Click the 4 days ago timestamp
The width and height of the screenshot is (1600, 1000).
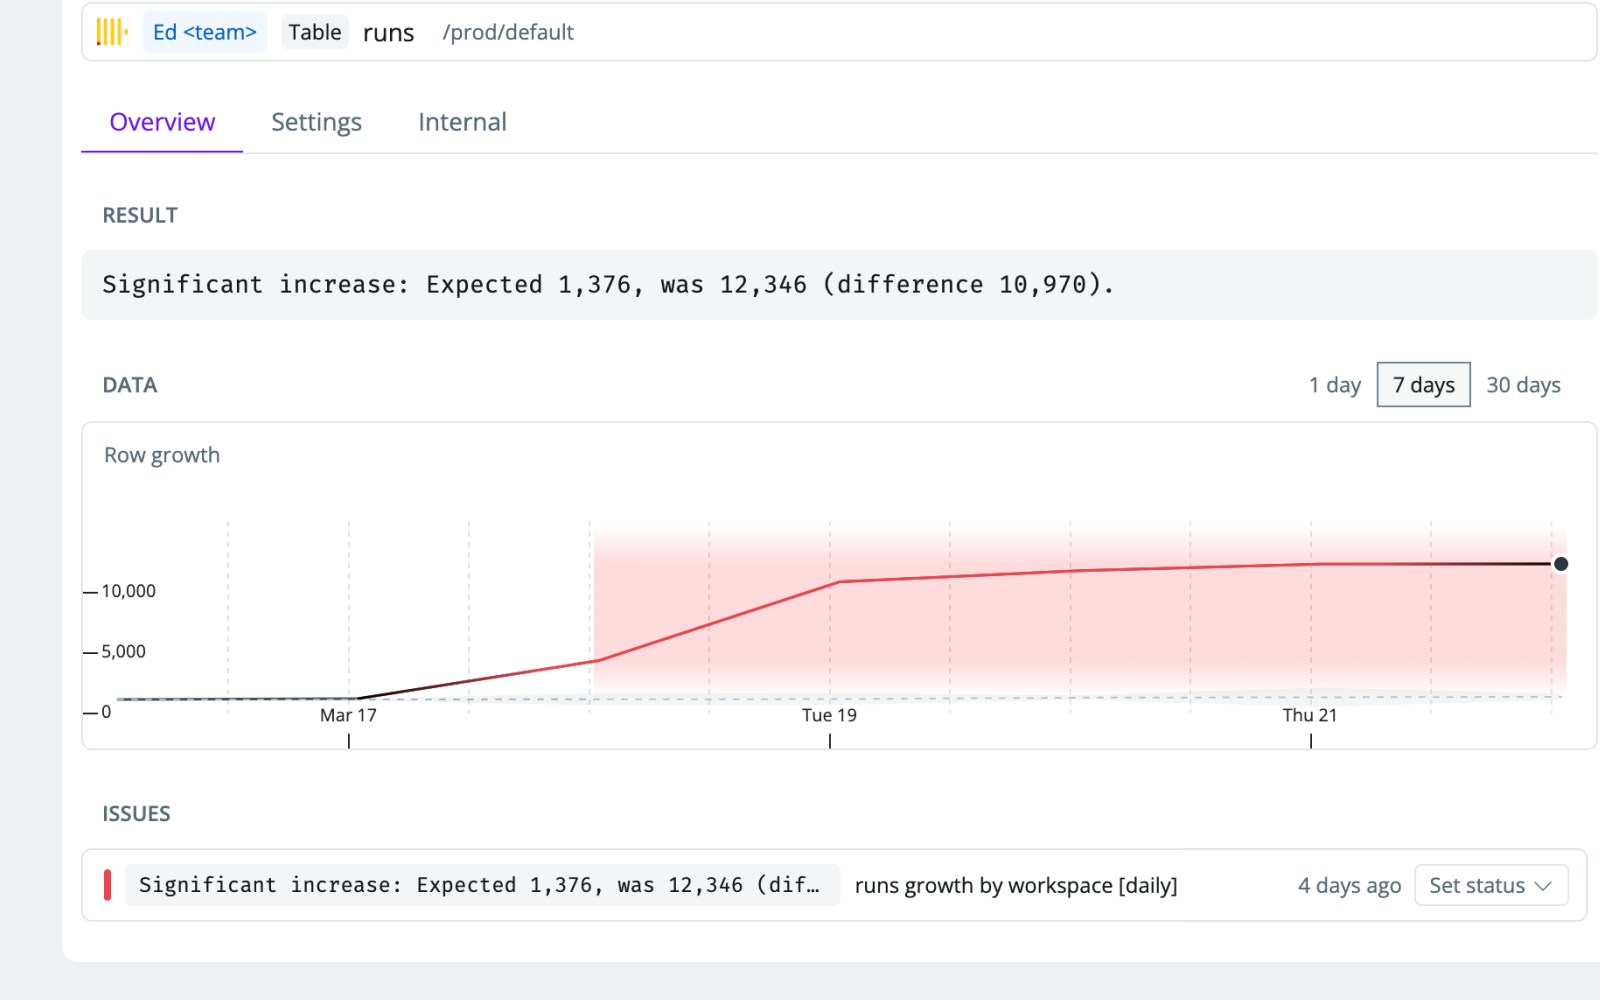pos(1349,885)
